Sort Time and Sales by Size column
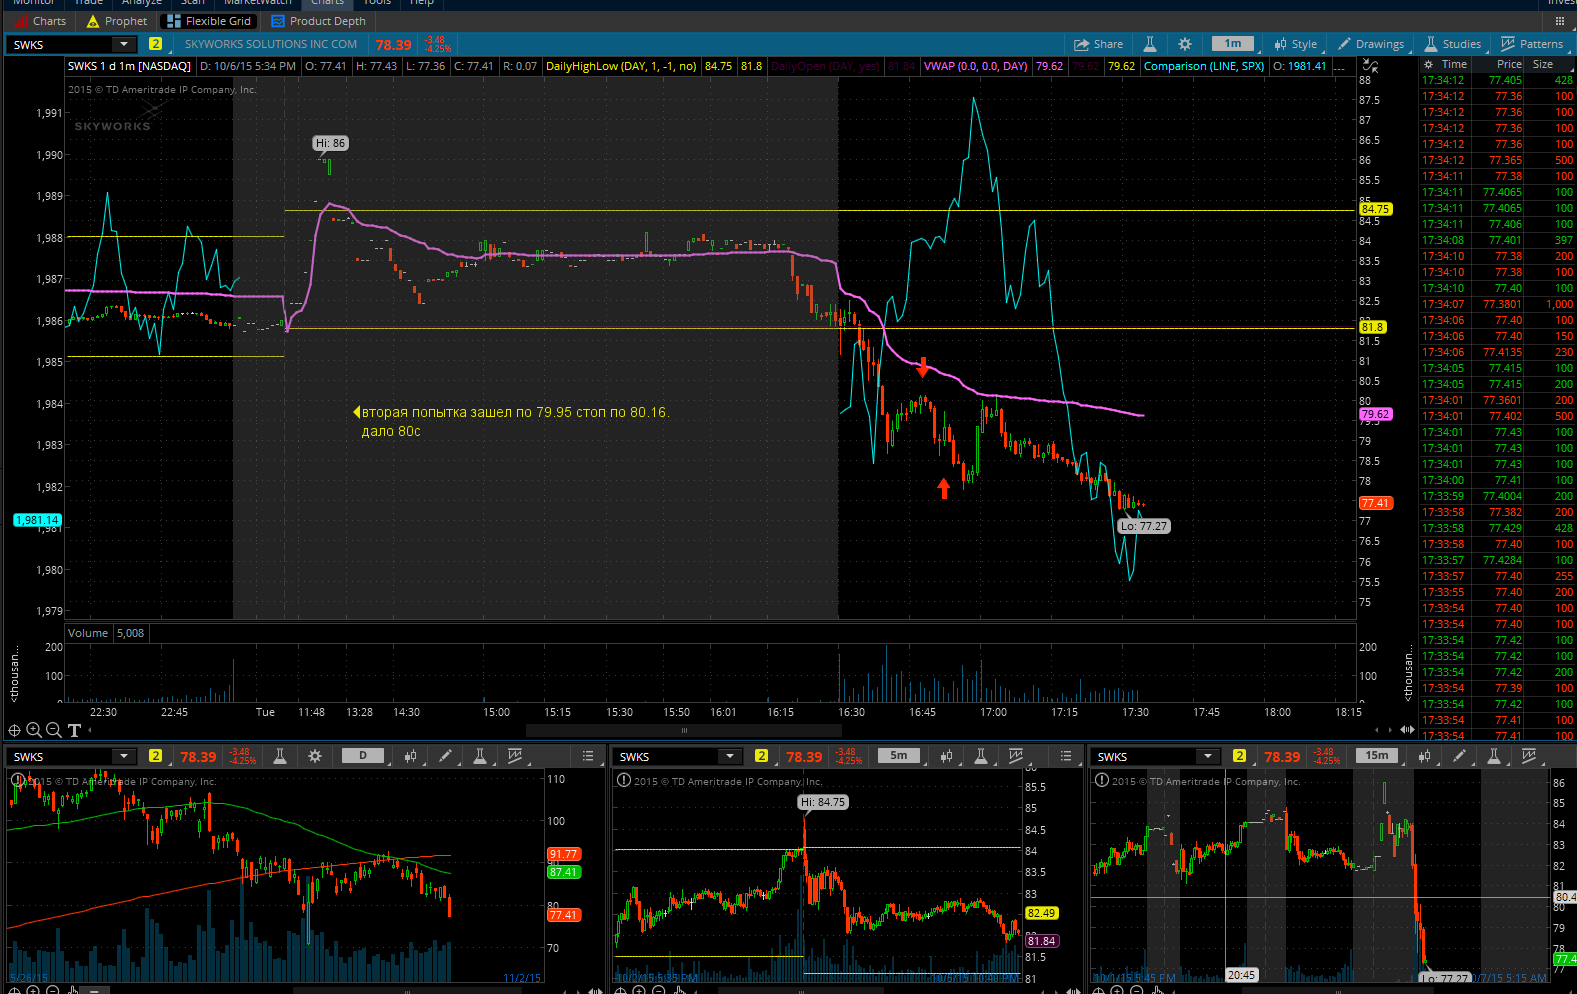This screenshot has height=994, width=1577. point(1543,64)
